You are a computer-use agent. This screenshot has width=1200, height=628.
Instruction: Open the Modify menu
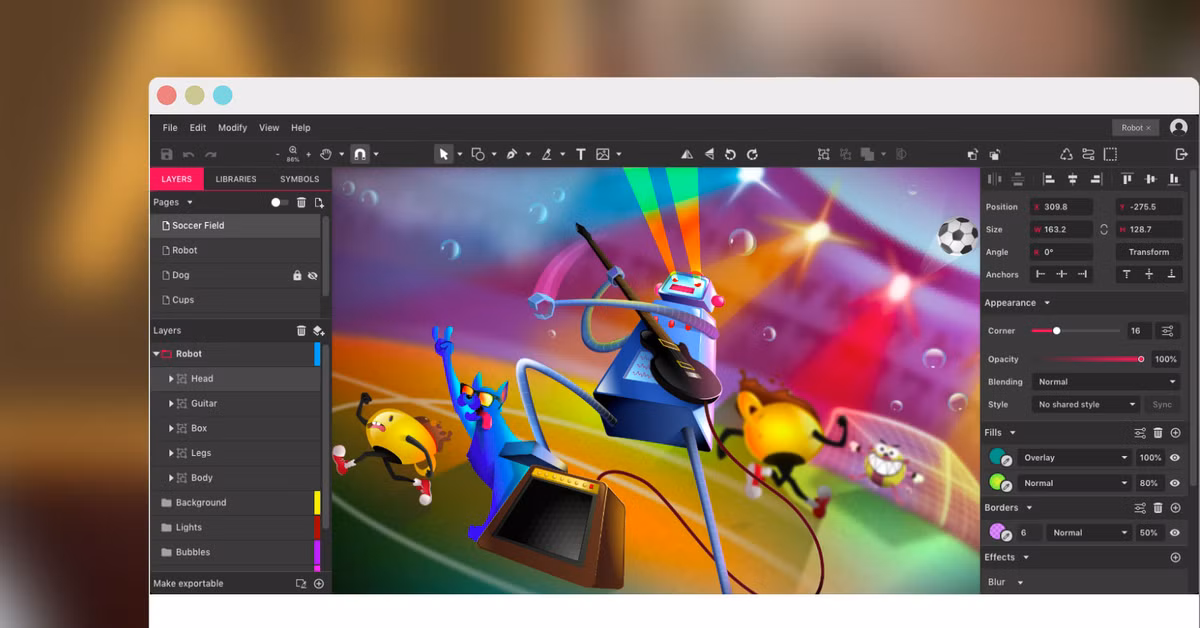pyautogui.click(x=232, y=127)
